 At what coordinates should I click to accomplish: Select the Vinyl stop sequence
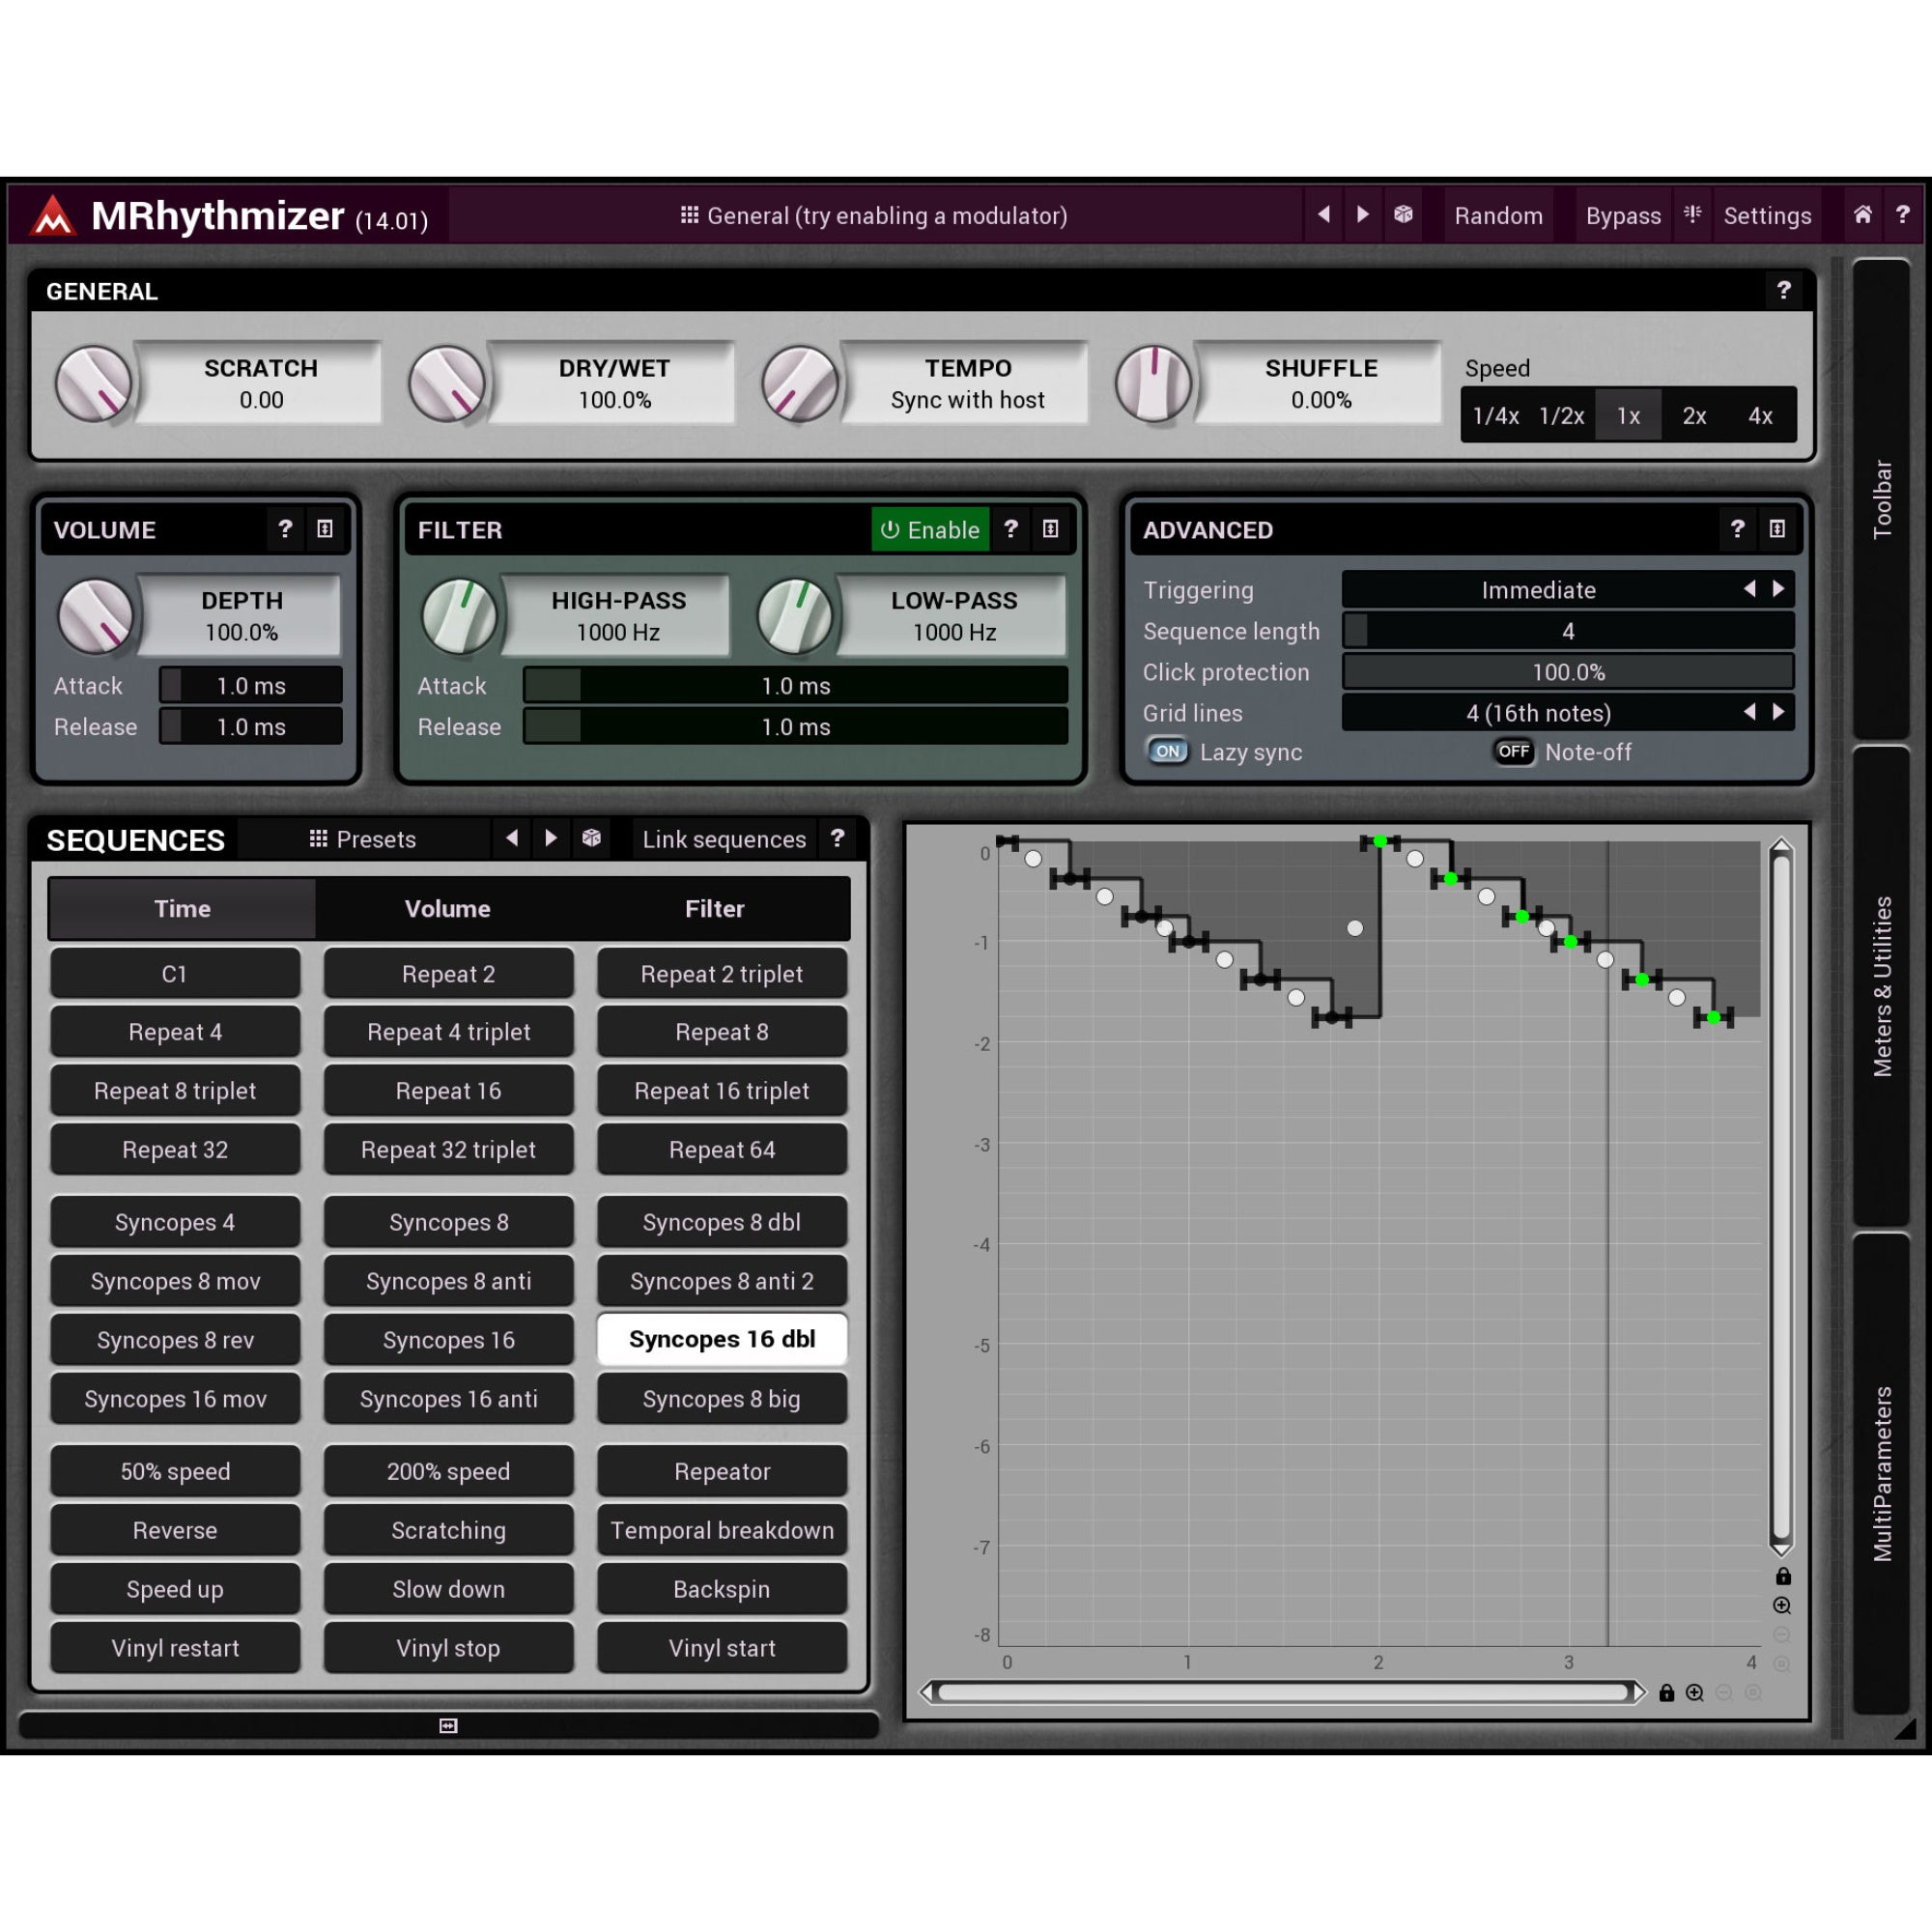(x=448, y=1647)
